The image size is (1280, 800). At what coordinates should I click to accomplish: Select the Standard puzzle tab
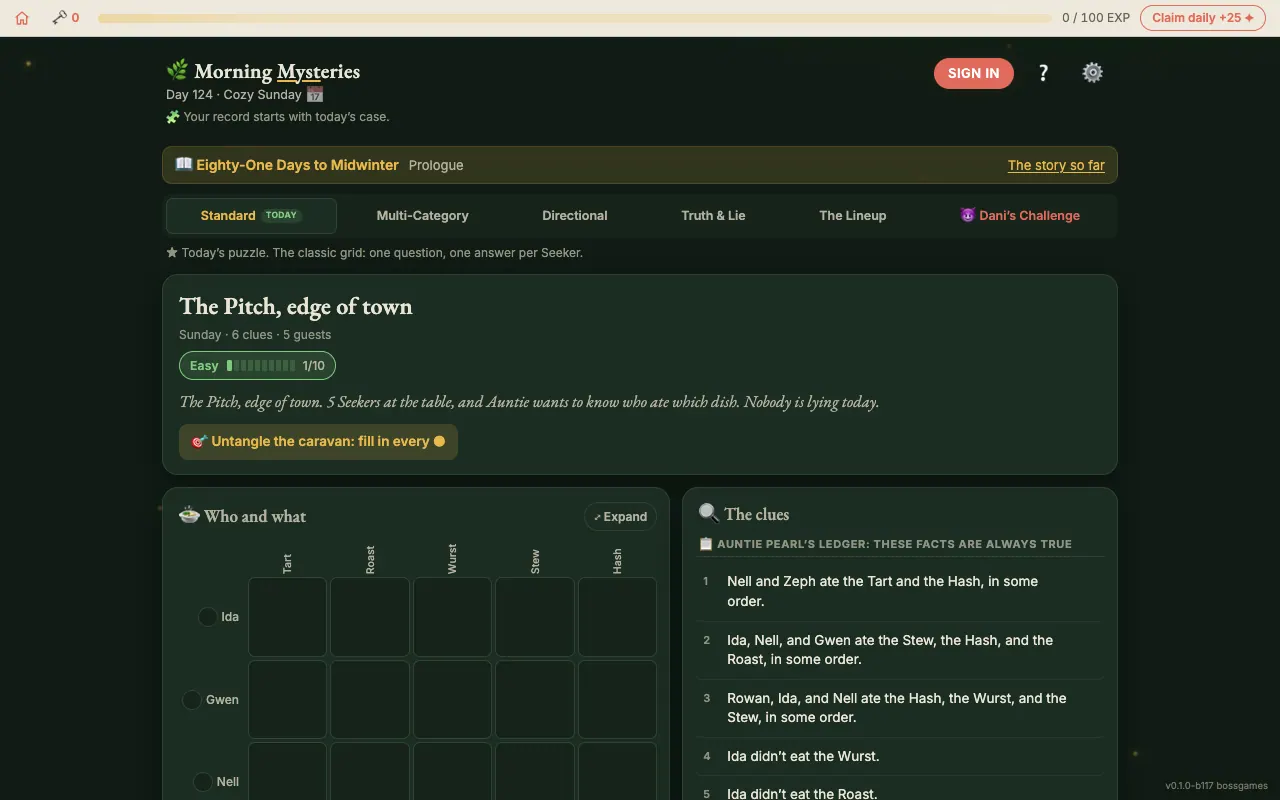(x=251, y=215)
